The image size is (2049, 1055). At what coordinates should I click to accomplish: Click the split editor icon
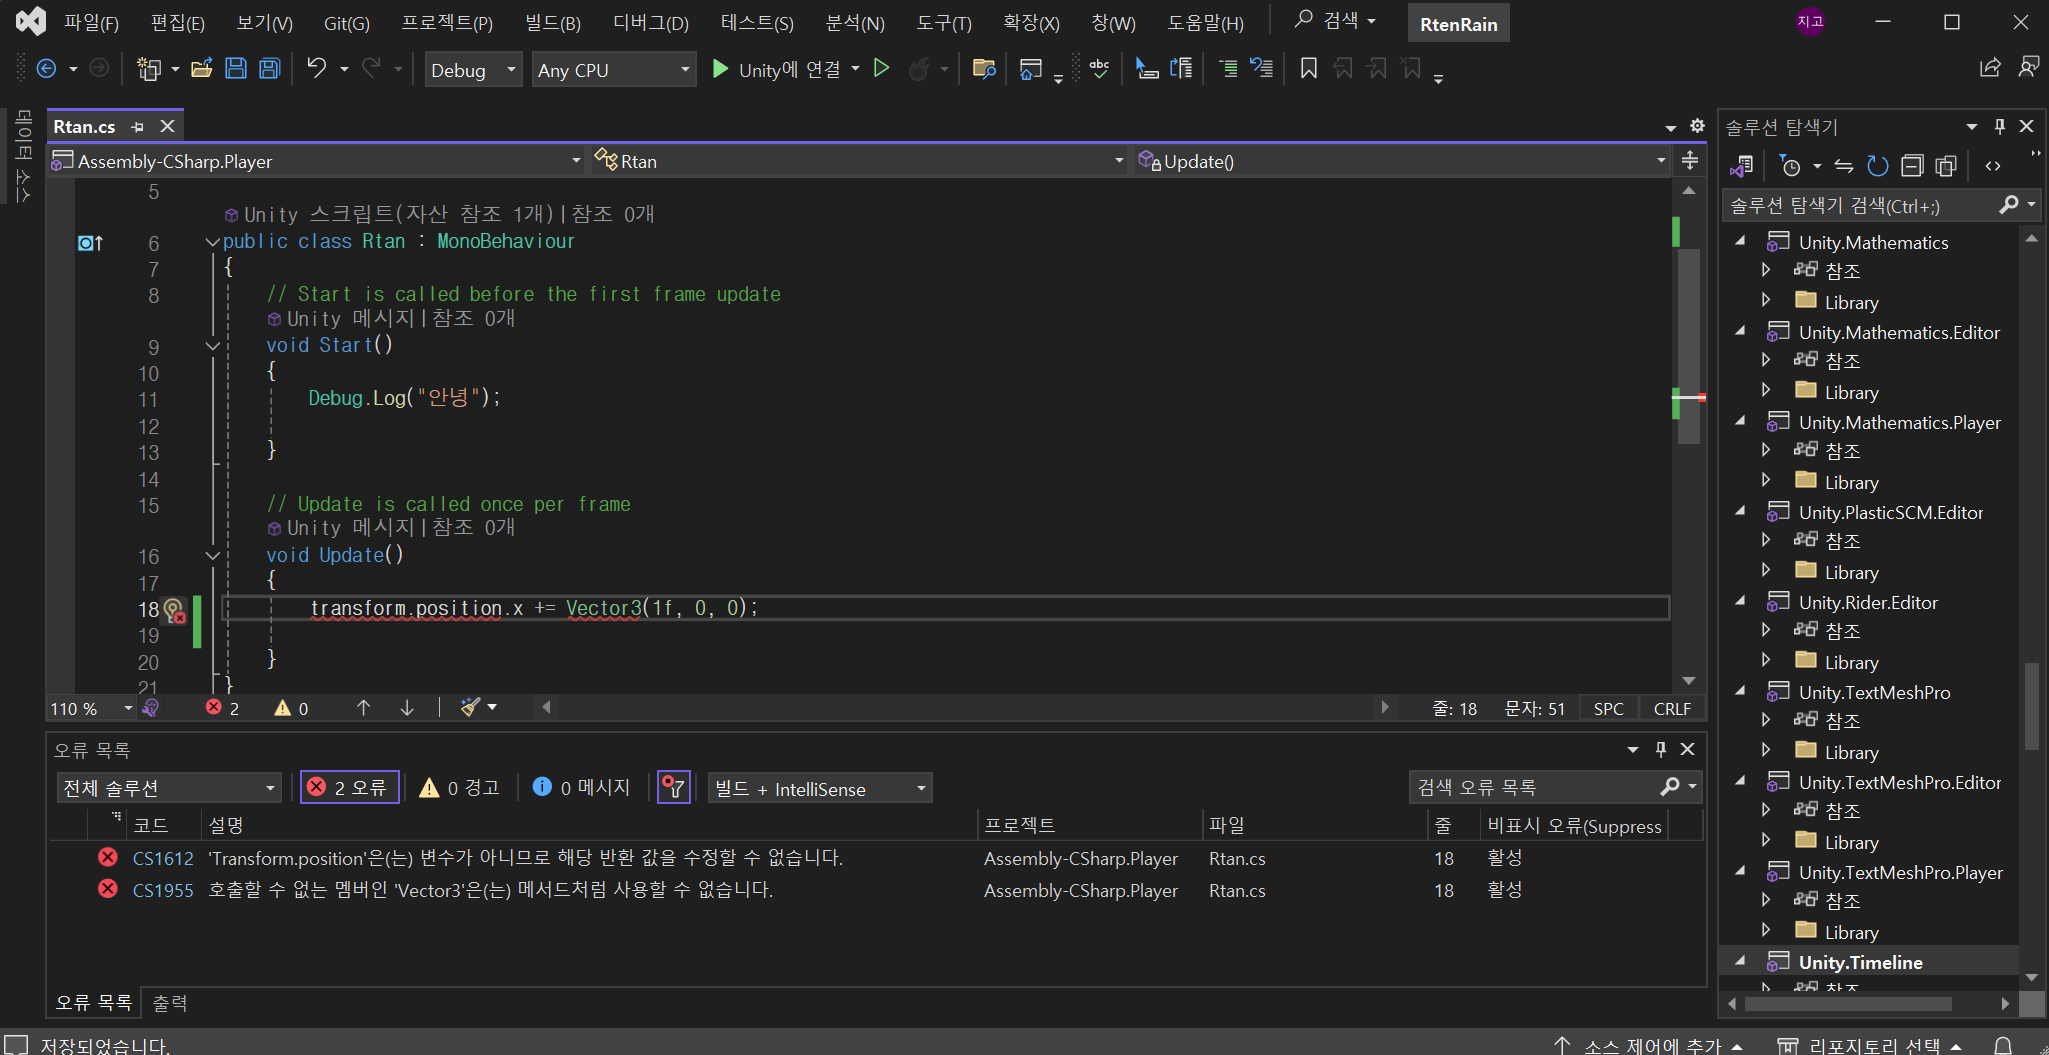coord(1690,161)
